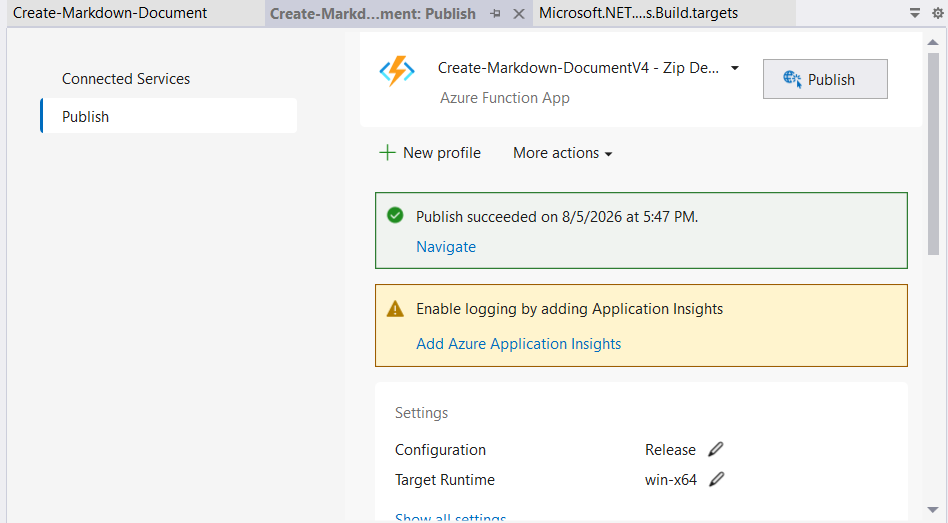Close the Create-Markd...ment: Publish tab
This screenshot has width=948, height=523.
tap(519, 13)
